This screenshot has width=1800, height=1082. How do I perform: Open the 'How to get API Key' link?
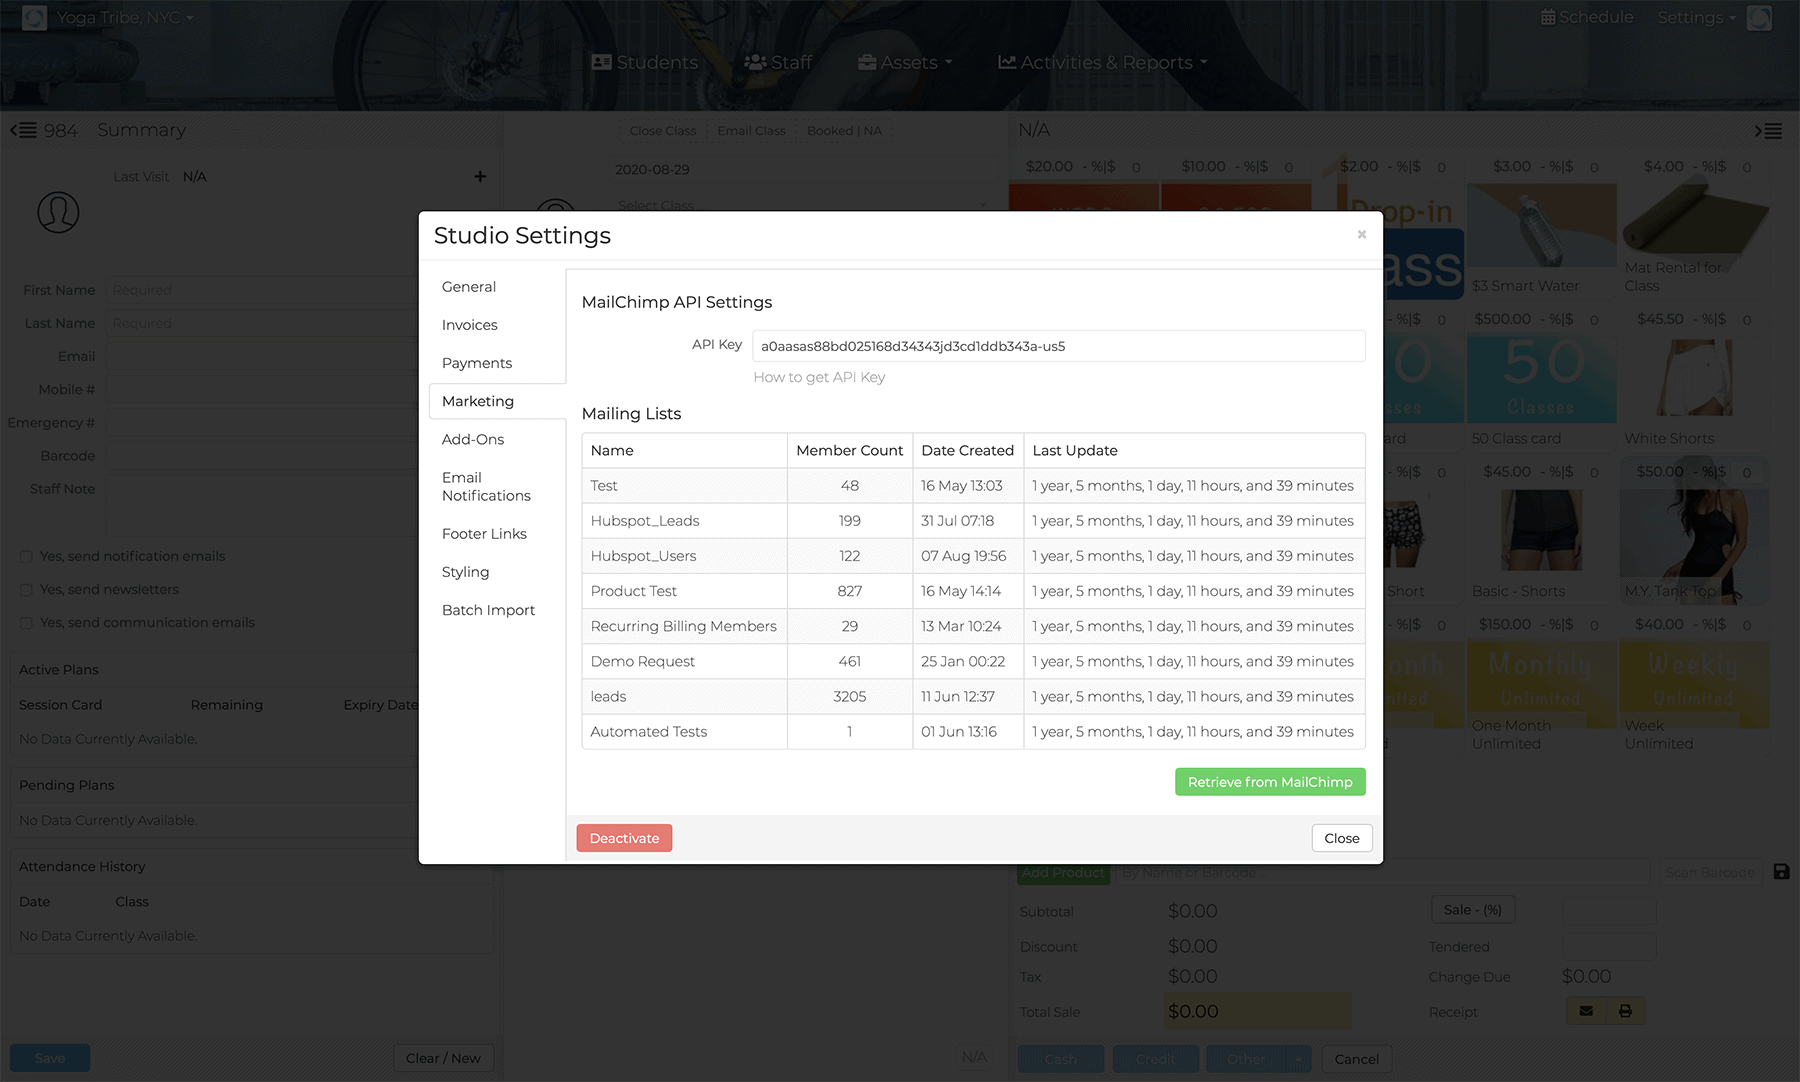819,377
